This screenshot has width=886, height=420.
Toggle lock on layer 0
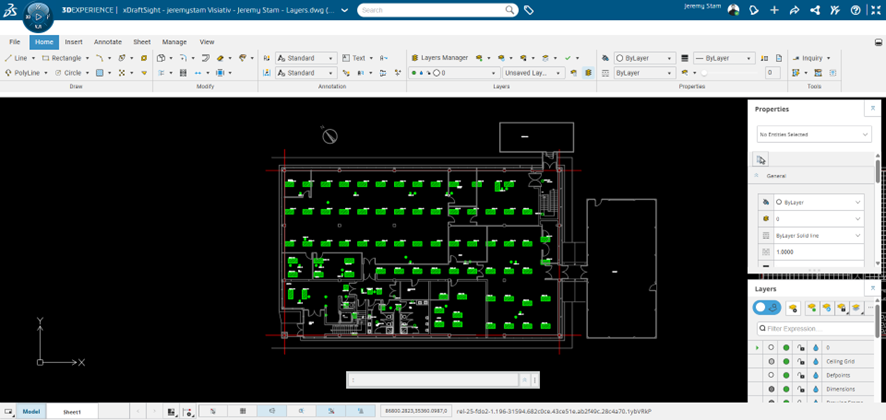pyautogui.click(x=800, y=348)
